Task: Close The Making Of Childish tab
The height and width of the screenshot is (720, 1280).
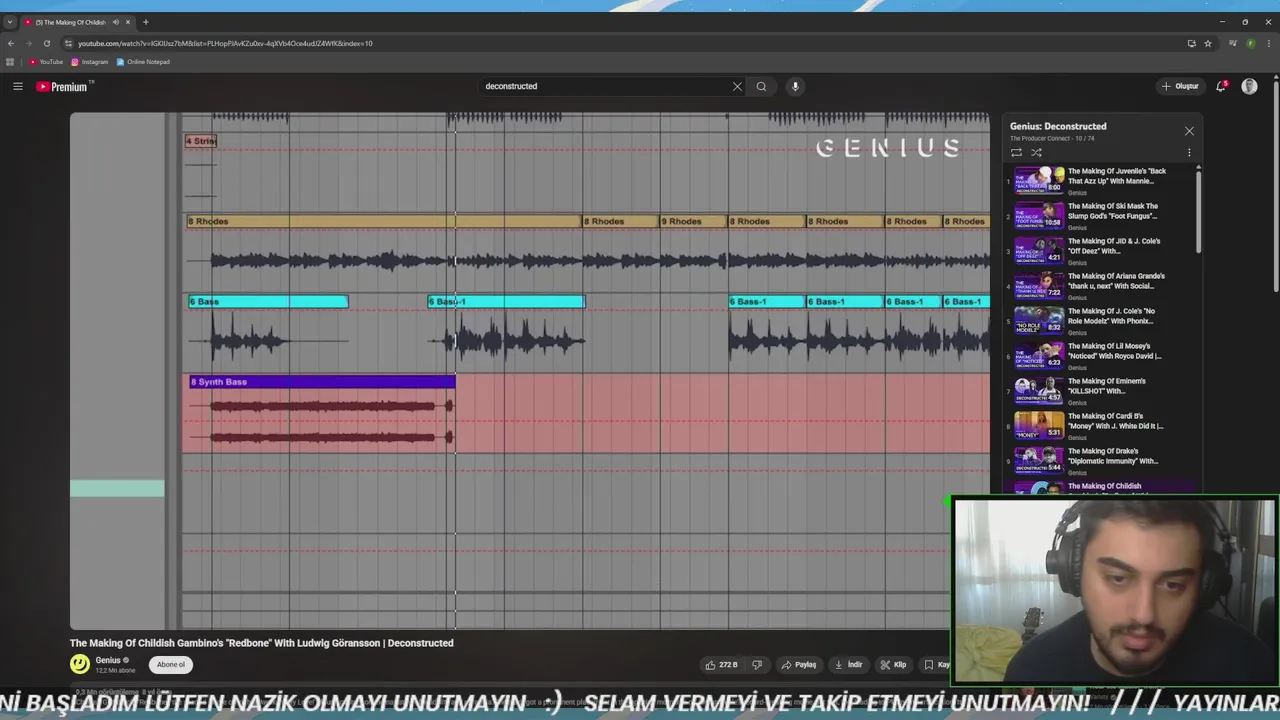Action: [x=128, y=22]
